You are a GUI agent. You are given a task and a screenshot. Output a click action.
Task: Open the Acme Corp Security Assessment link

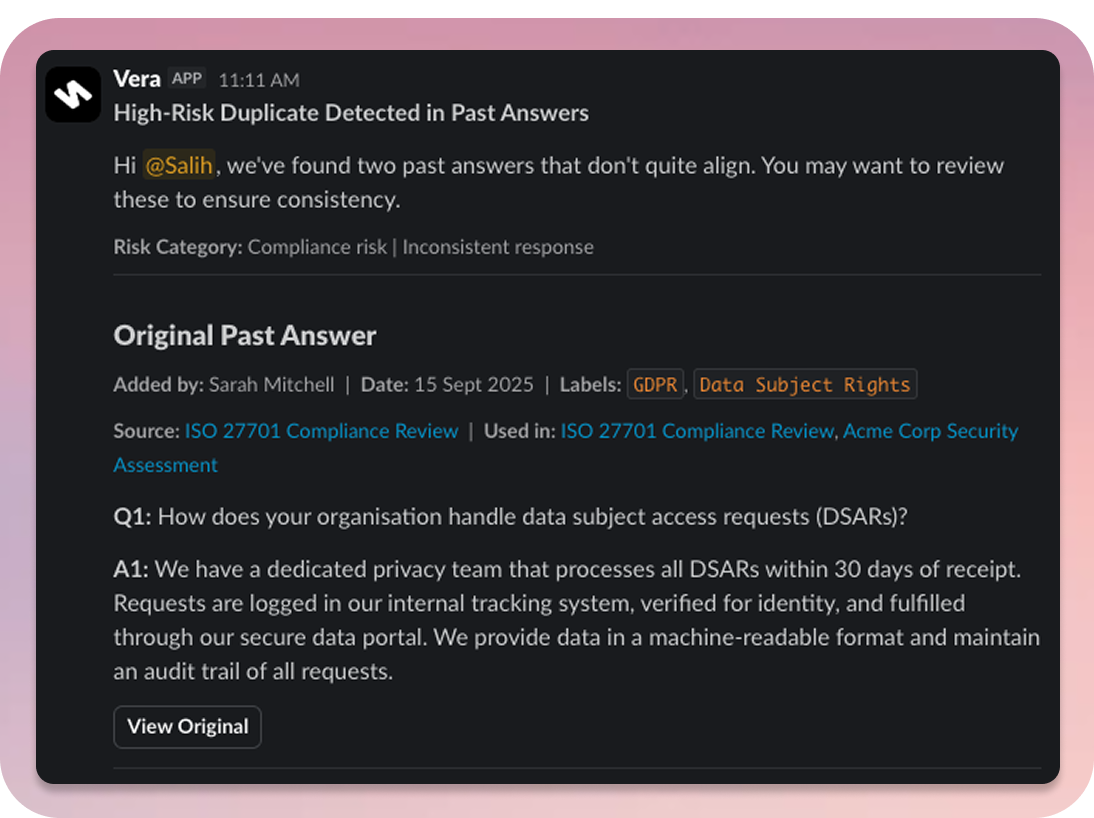pos(930,431)
